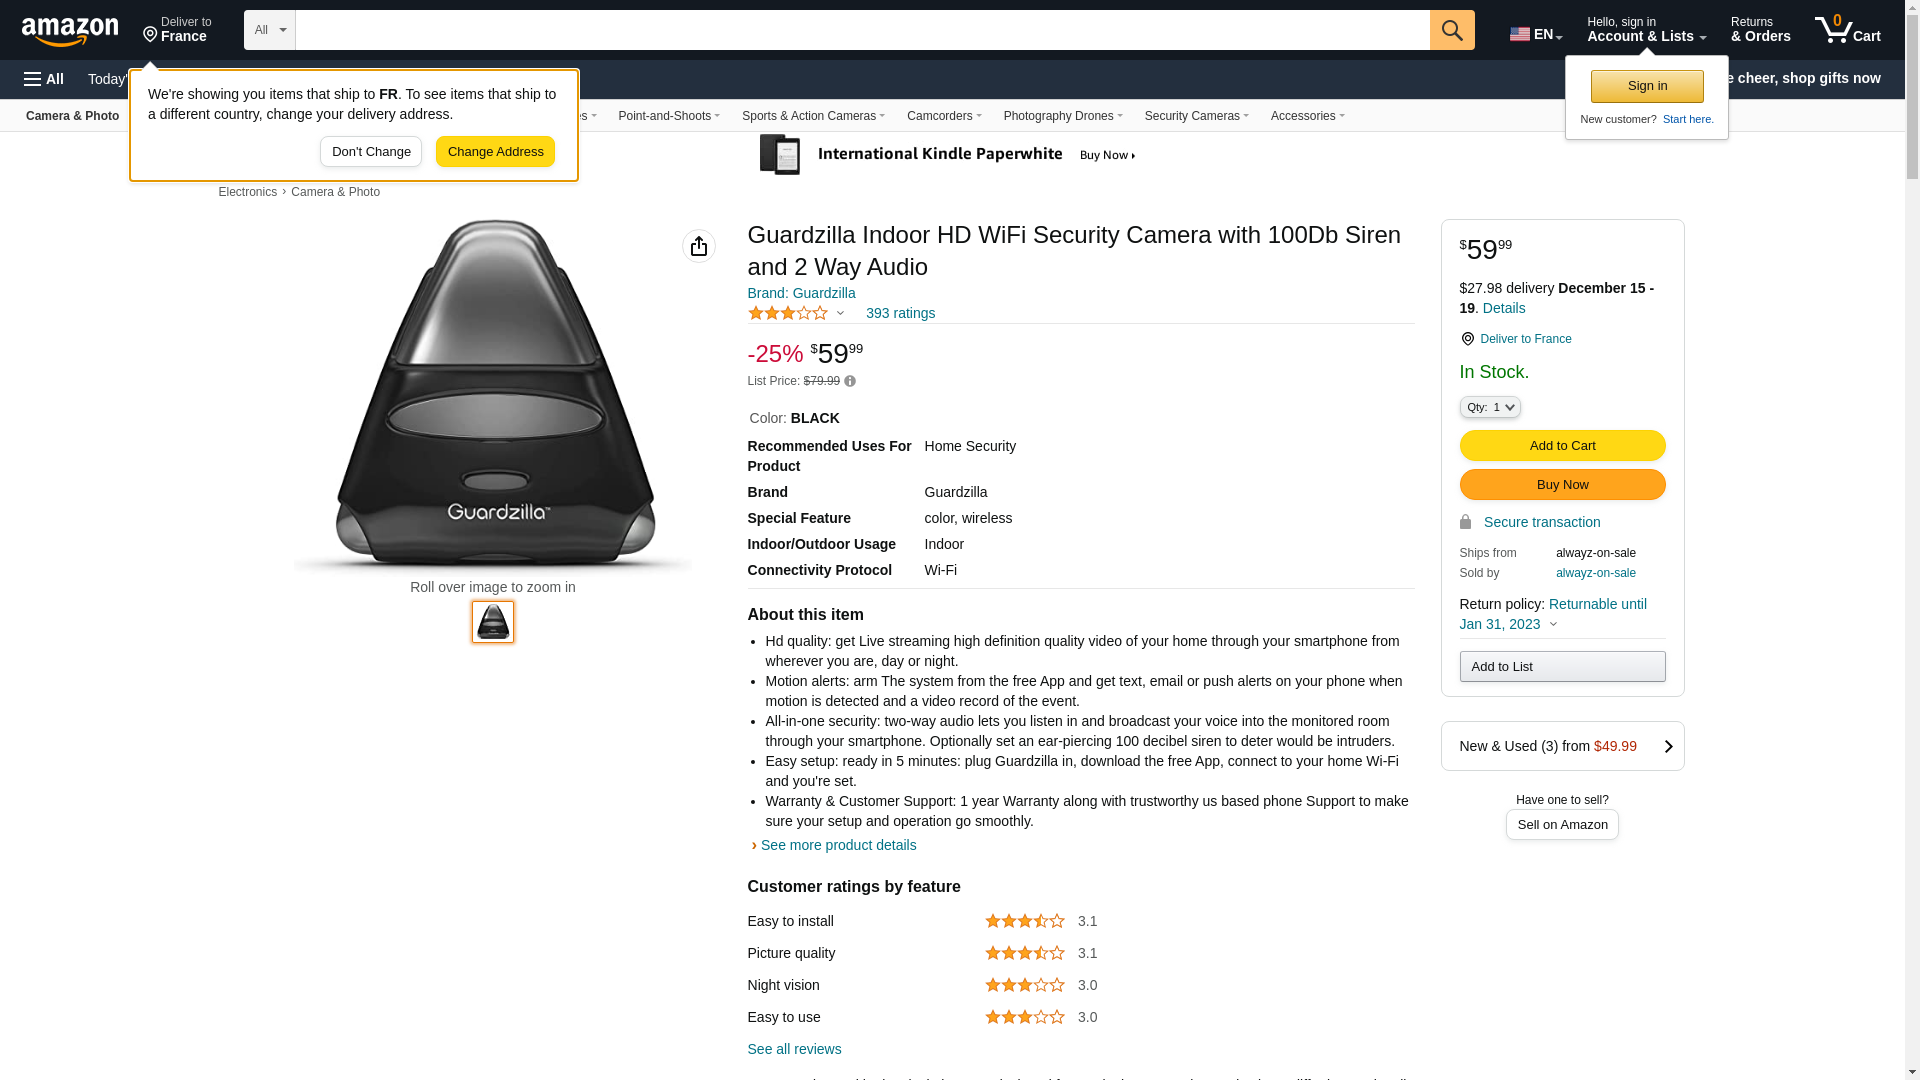Click the Change Address button

click(495, 152)
